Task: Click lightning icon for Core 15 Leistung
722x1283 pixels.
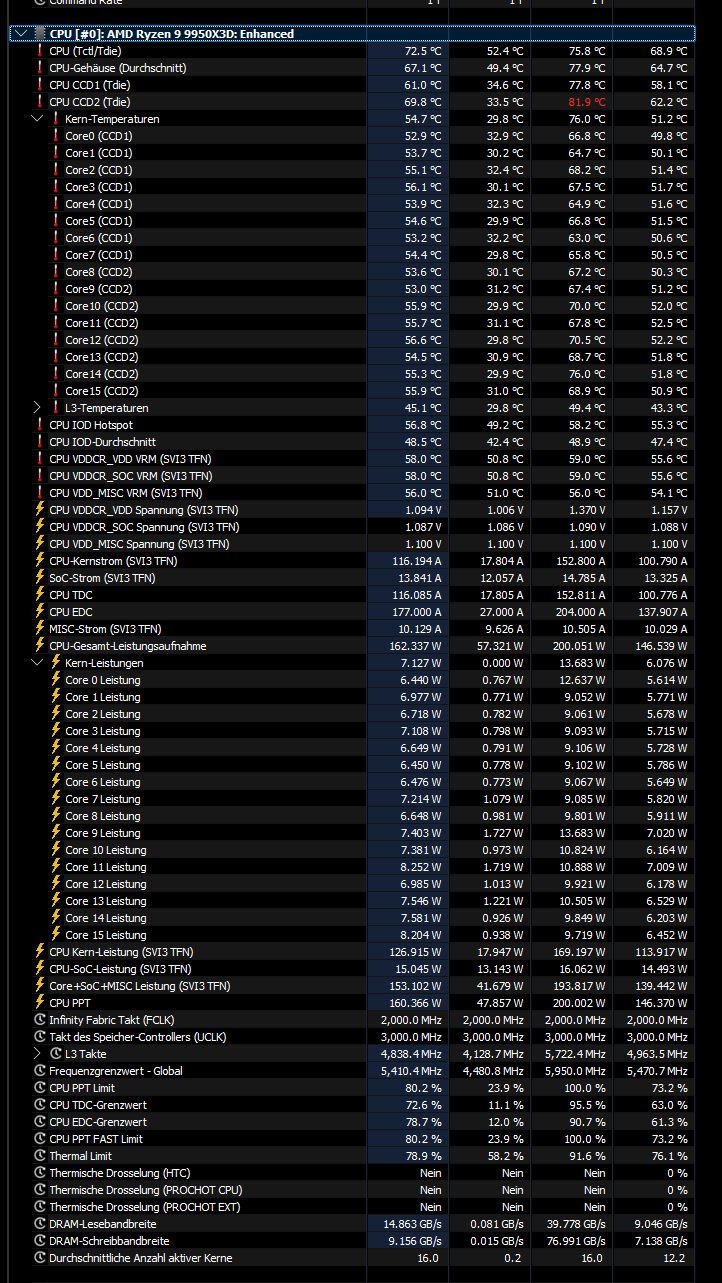Action: coord(56,935)
